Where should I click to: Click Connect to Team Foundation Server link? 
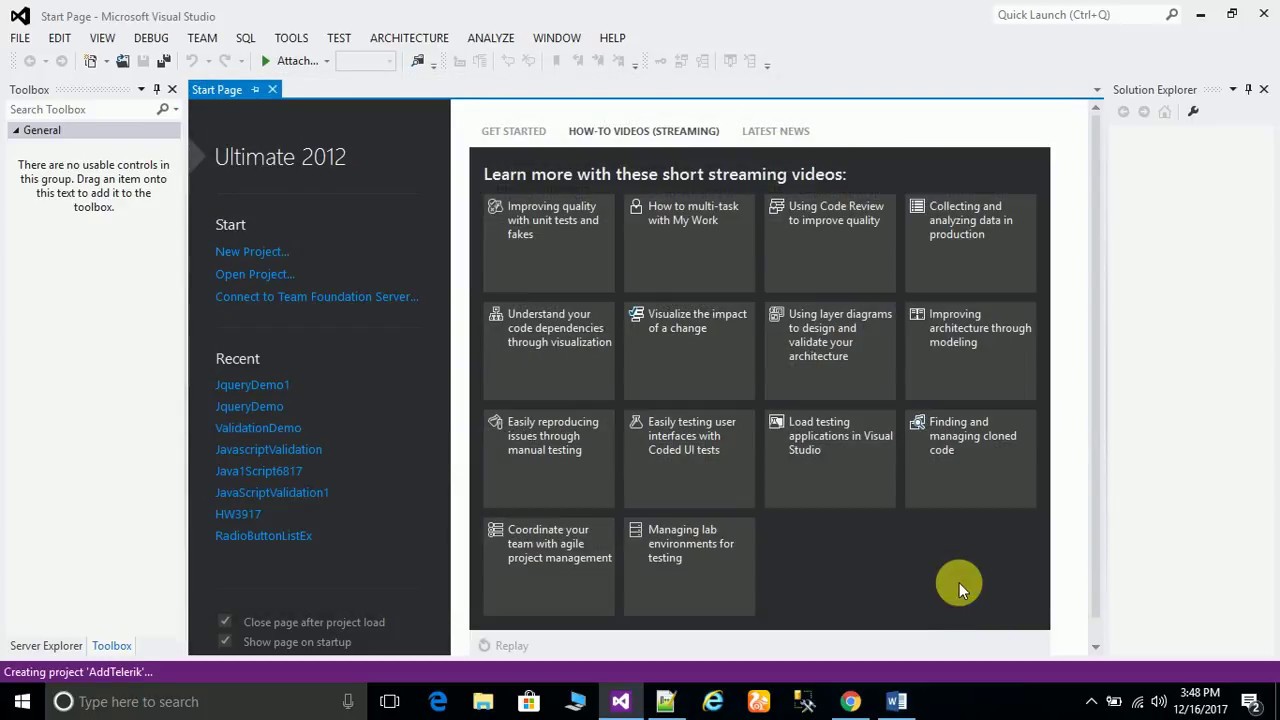tap(317, 296)
